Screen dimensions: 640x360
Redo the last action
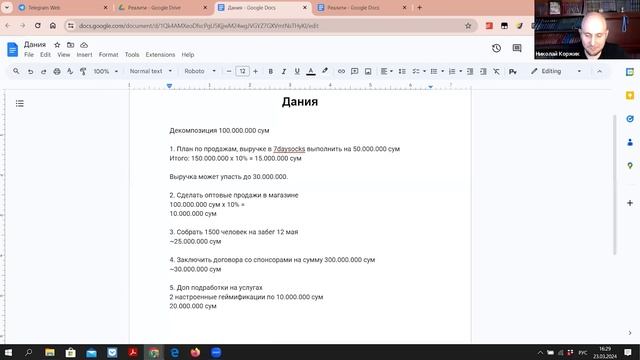tap(43, 71)
